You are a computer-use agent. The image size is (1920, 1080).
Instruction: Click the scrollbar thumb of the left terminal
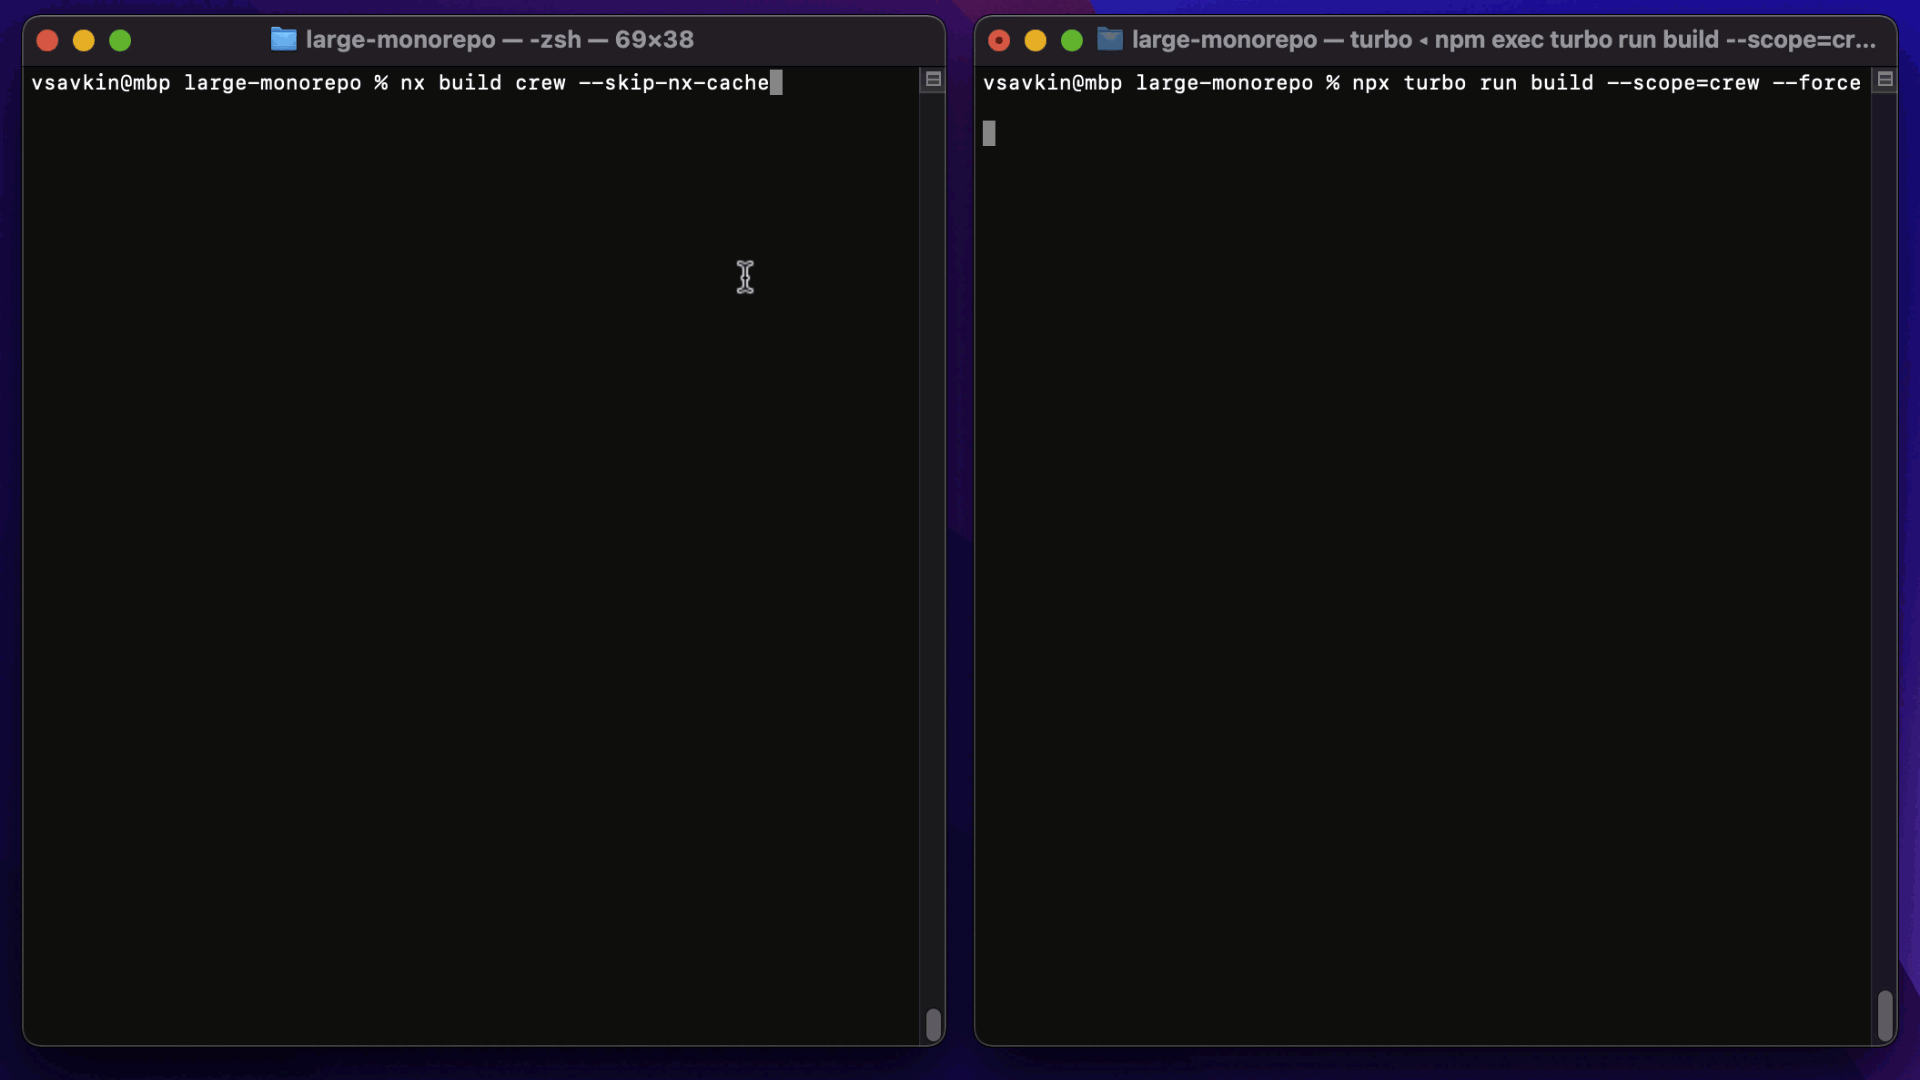coord(933,1024)
